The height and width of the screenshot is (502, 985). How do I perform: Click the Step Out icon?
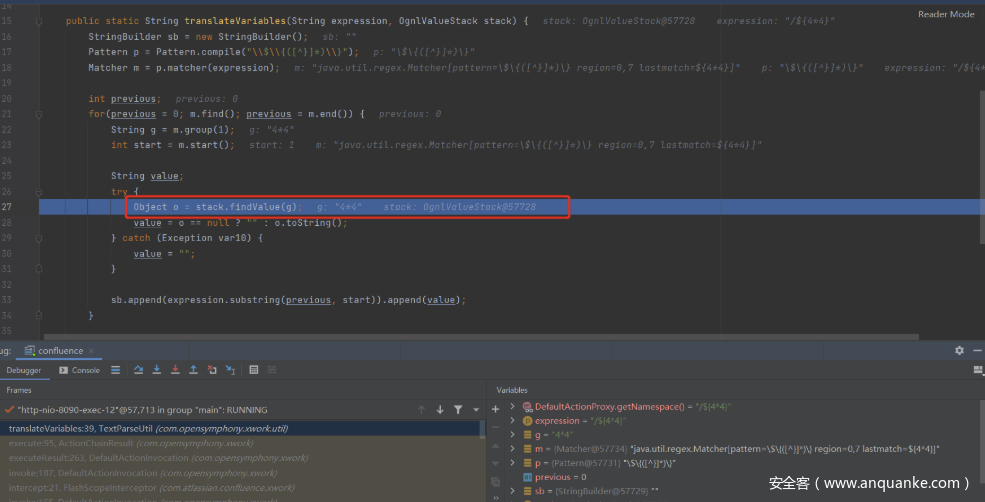[193, 370]
